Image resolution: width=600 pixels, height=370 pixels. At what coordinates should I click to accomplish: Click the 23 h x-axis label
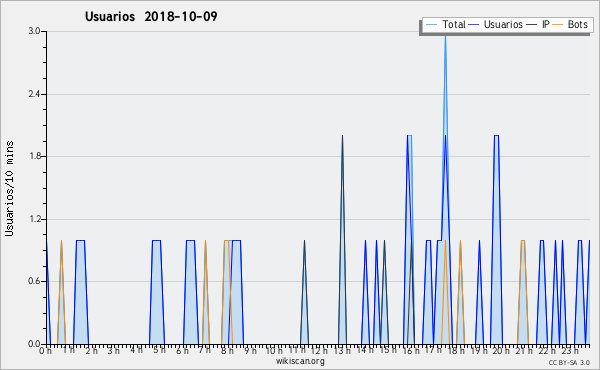coord(570,351)
